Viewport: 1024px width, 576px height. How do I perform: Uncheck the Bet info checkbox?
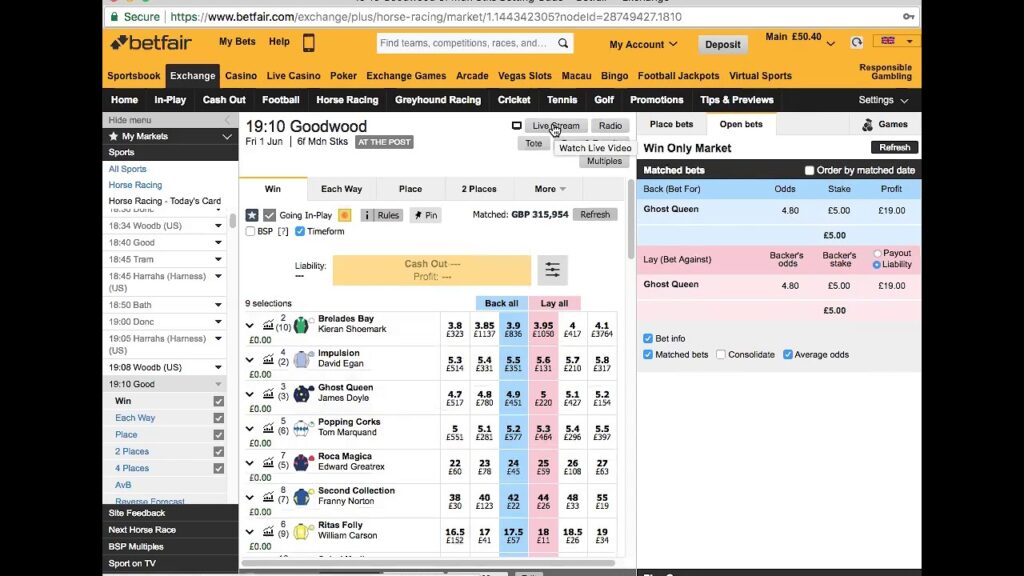[648, 338]
